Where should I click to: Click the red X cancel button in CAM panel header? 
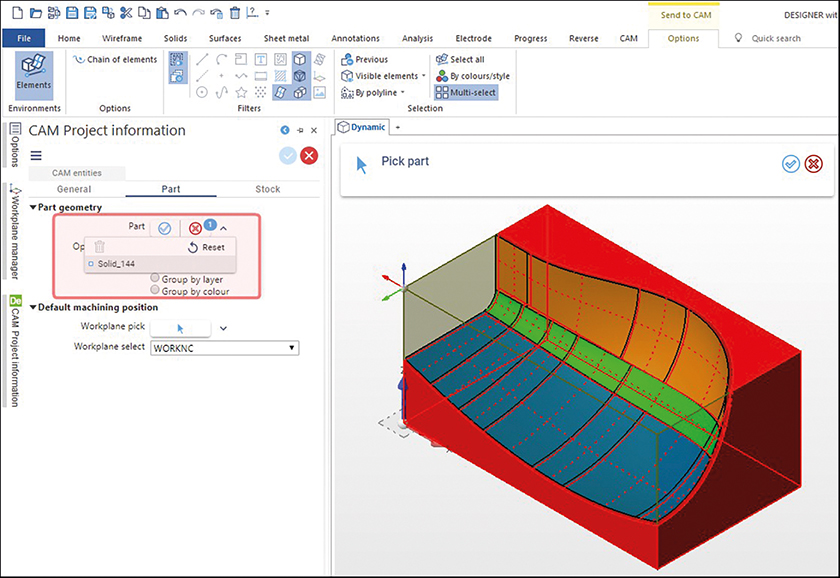coord(309,155)
